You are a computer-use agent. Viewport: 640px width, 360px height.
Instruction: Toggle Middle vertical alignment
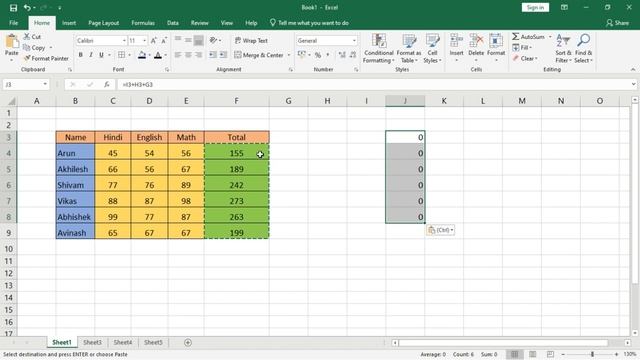(188, 40)
